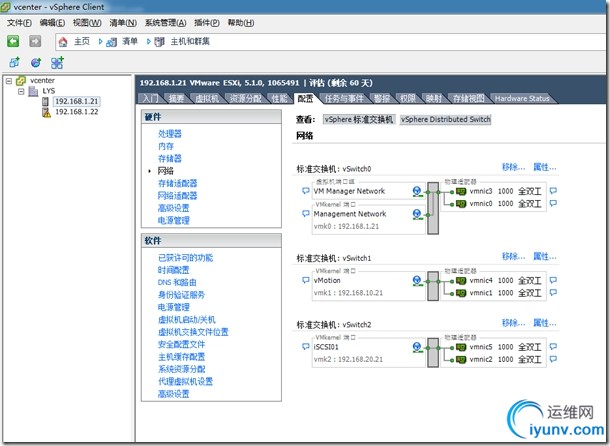Select the vSphere Distributed Switch view button
The width and height of the screenshot is (610, 446).
[445, 119]
